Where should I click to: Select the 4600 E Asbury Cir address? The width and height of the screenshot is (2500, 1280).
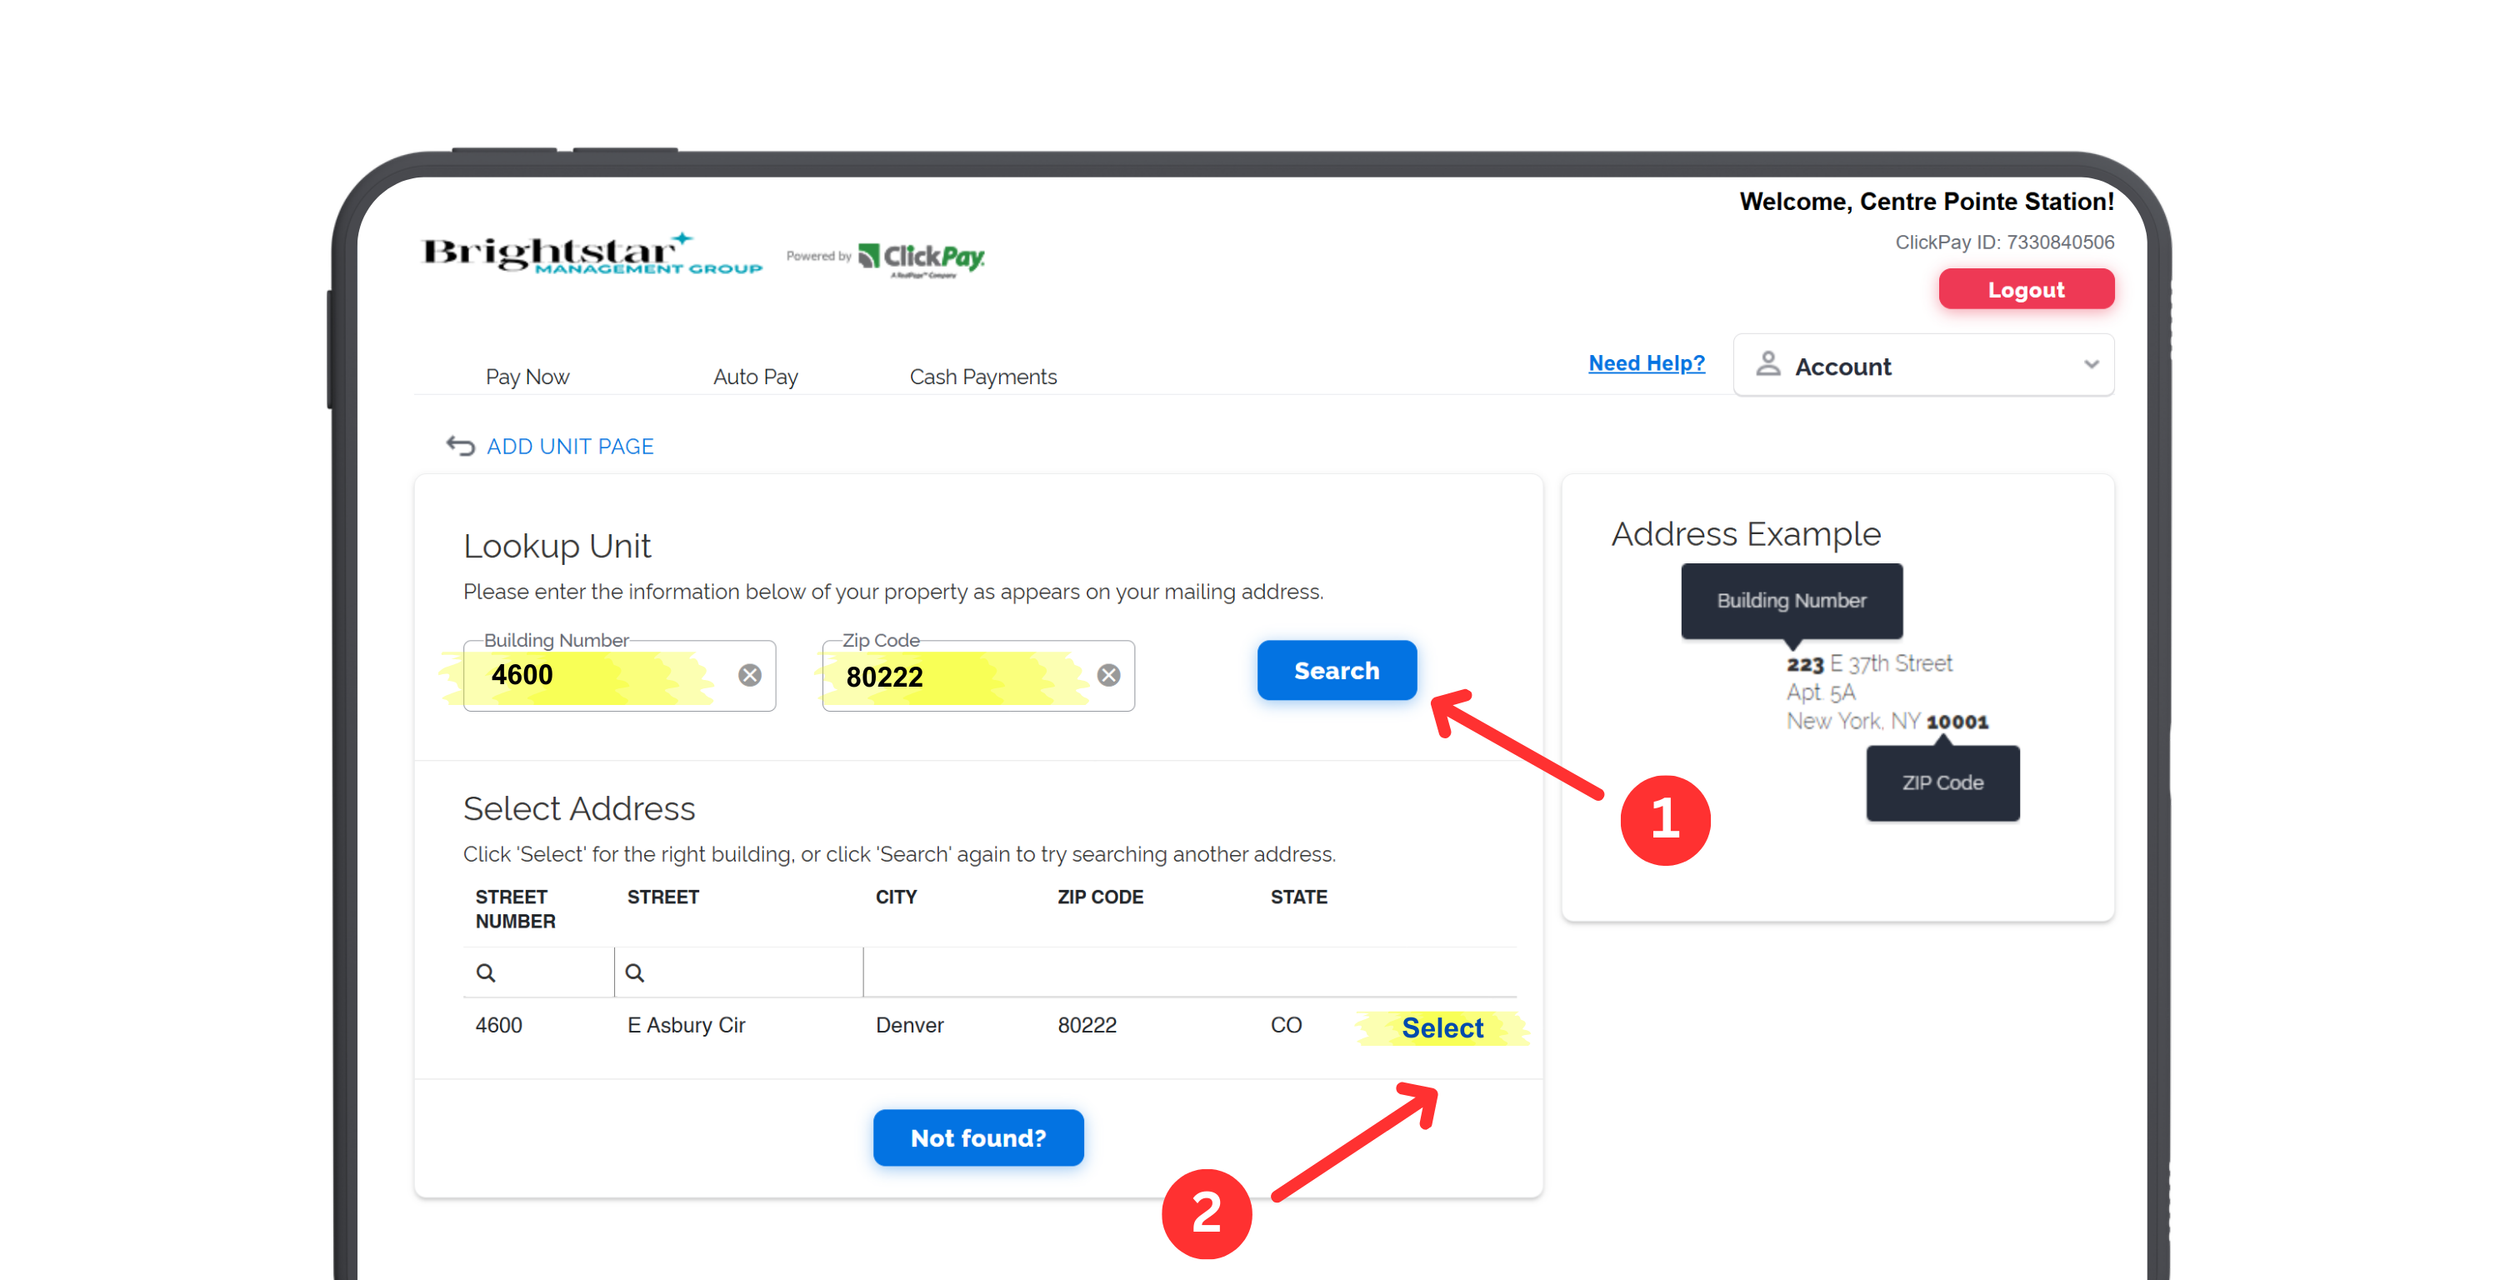1441,1028
